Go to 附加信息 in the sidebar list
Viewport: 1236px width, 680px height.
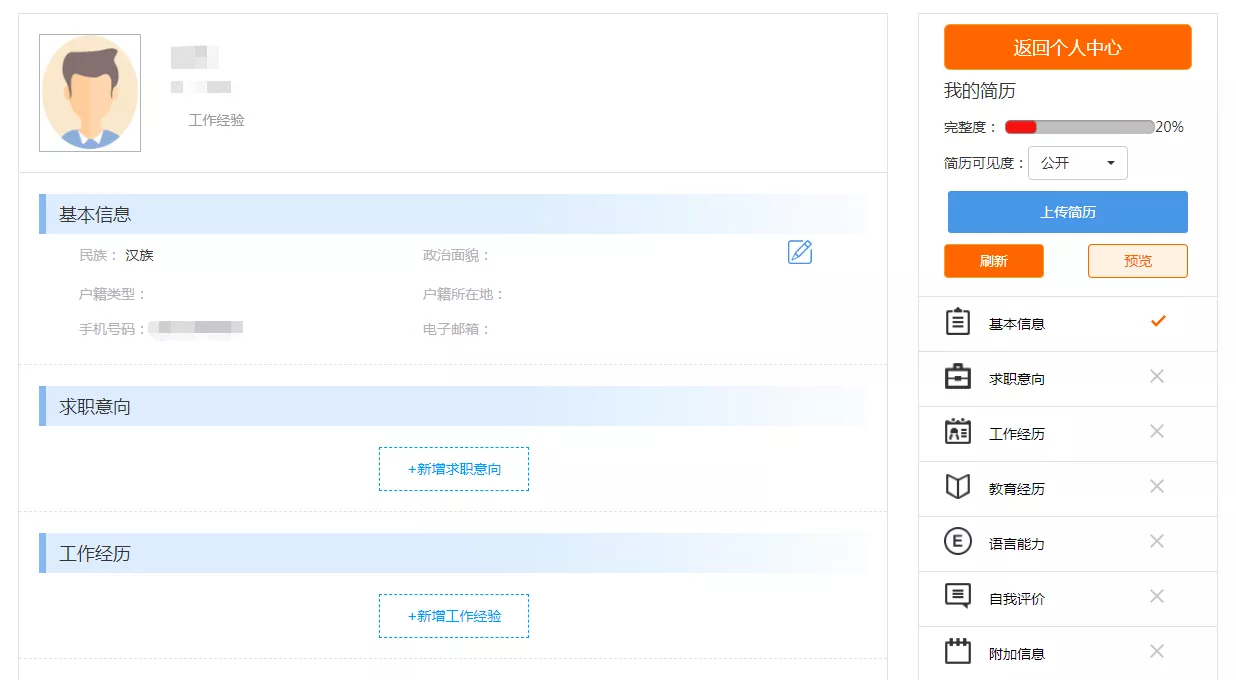tap(1068, 654)
